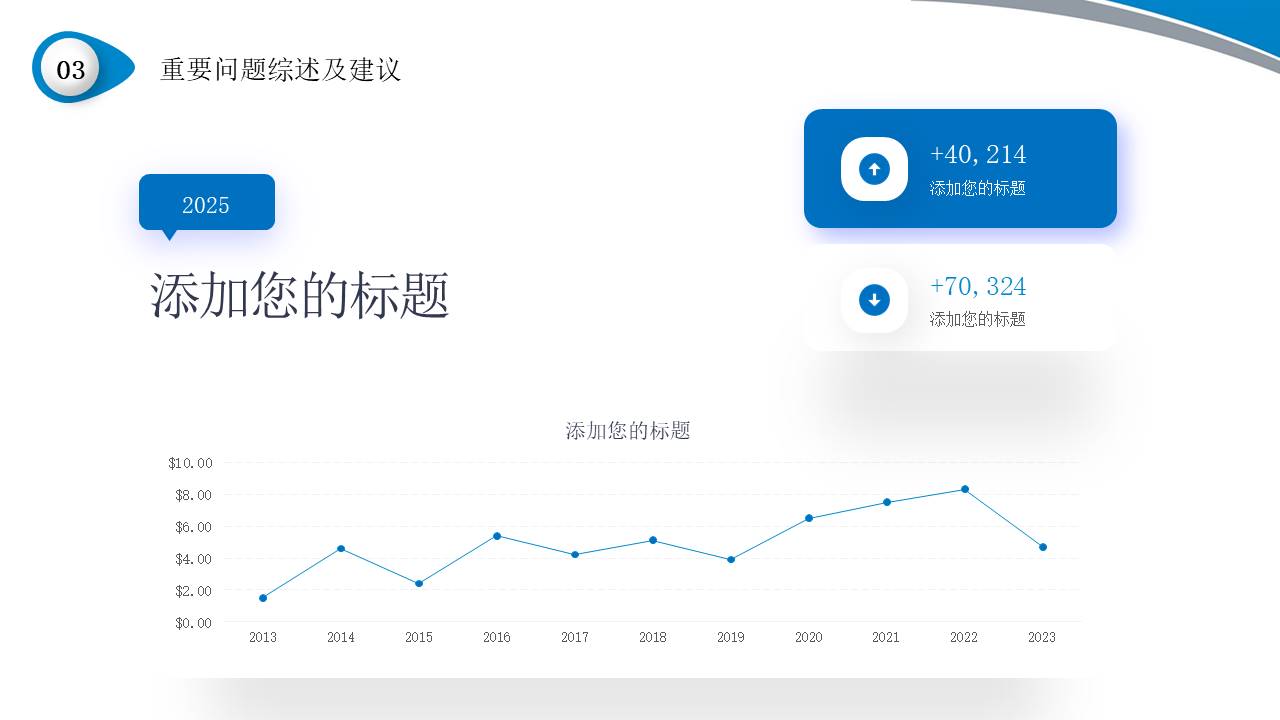Select the 2019 data point marker
1280x720 pixels.
point(731,559)
